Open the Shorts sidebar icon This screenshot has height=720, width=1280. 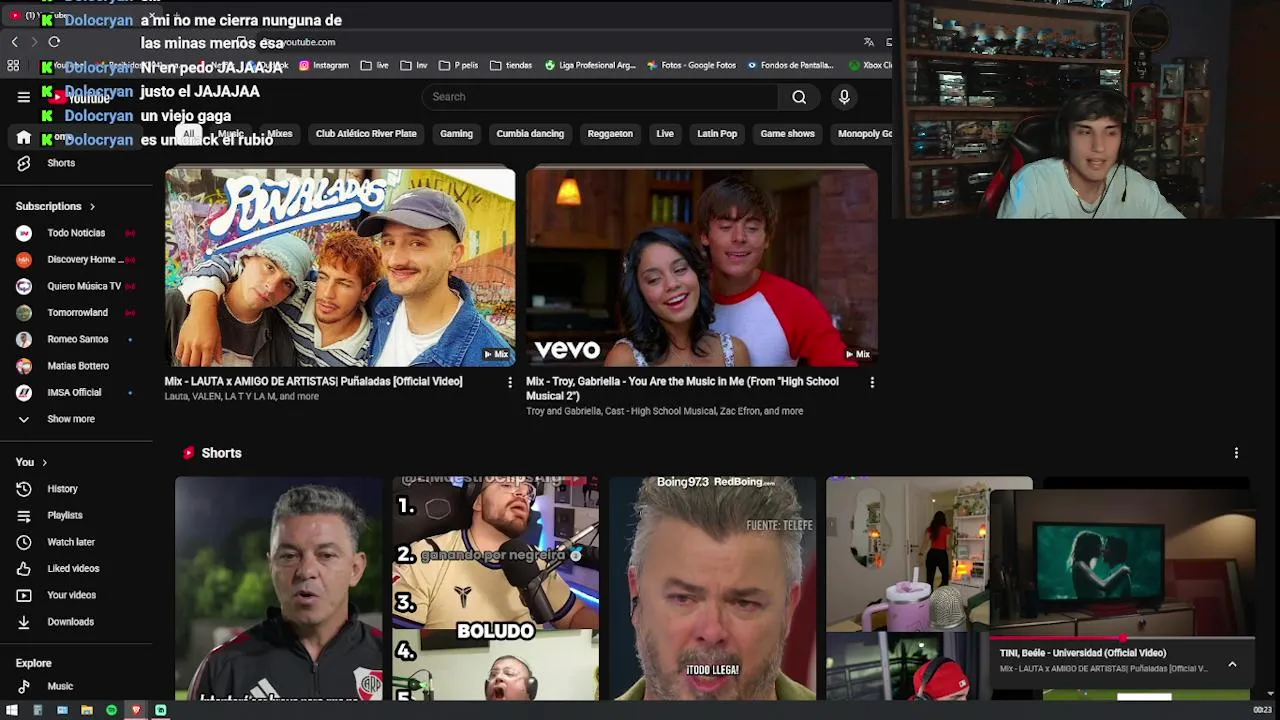(24, 163)
